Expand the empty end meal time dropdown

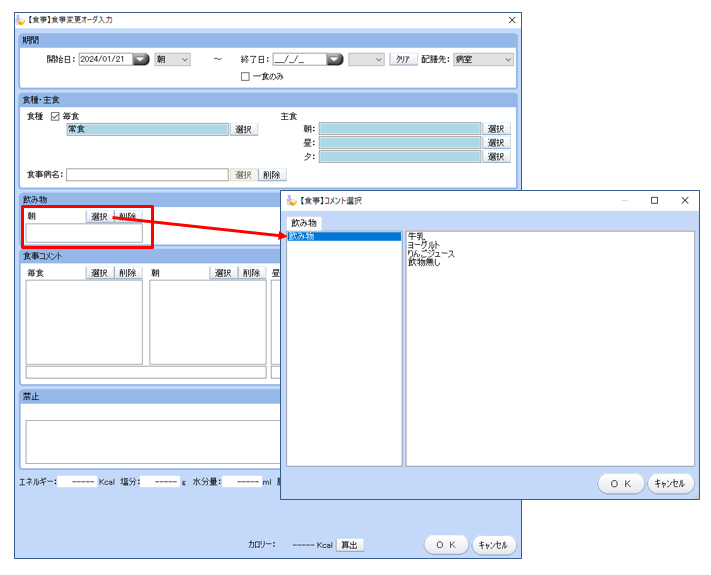point(366,59)
